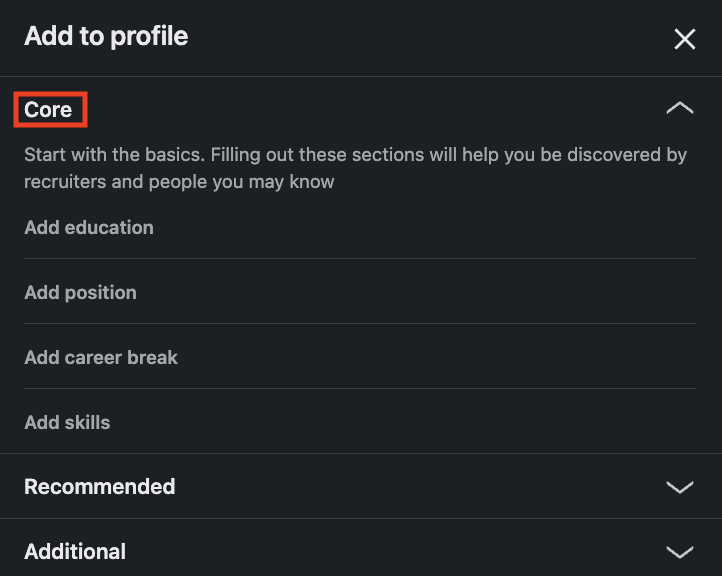Click the Additional section heading text
Image resolution: width=722 pixels, height=576 pixels.
75,552
